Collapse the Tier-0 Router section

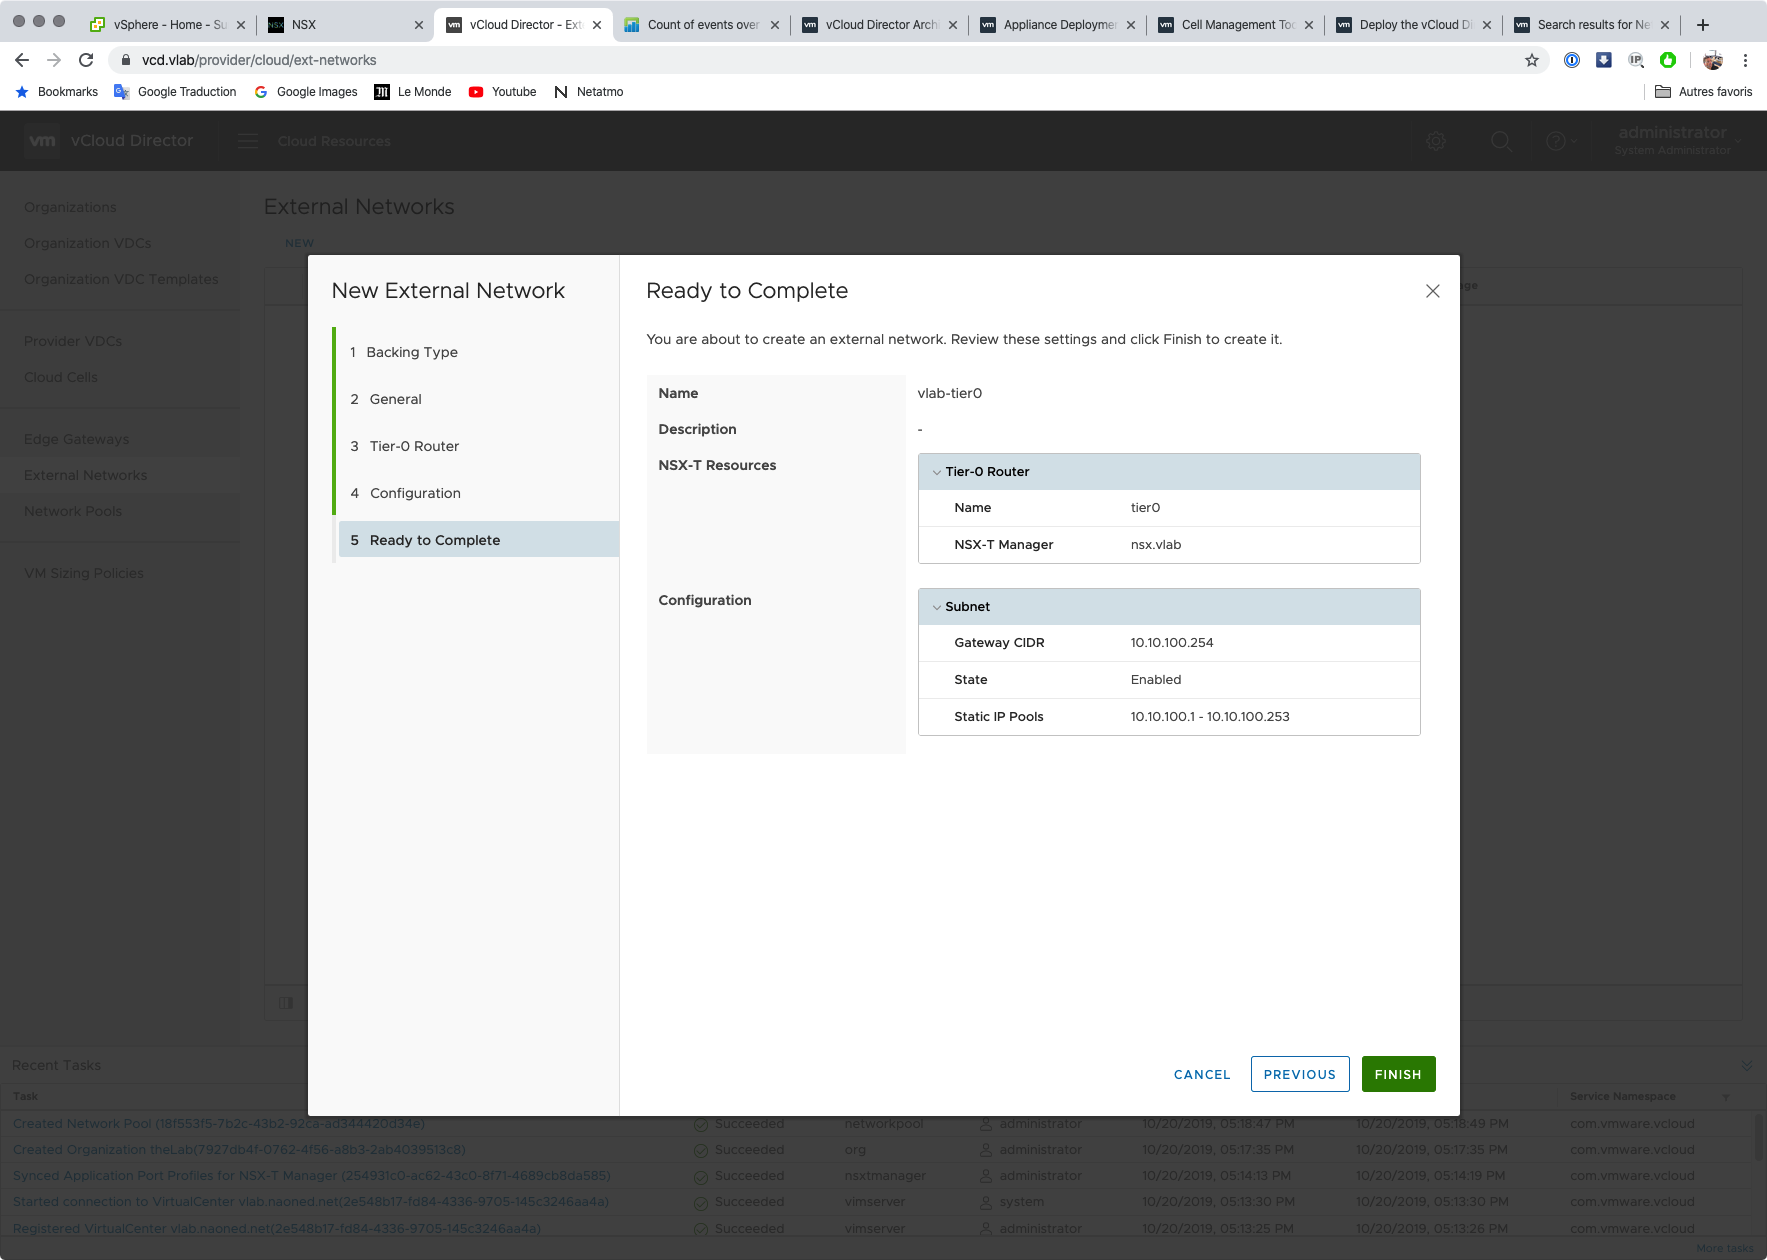pos(936,472)
